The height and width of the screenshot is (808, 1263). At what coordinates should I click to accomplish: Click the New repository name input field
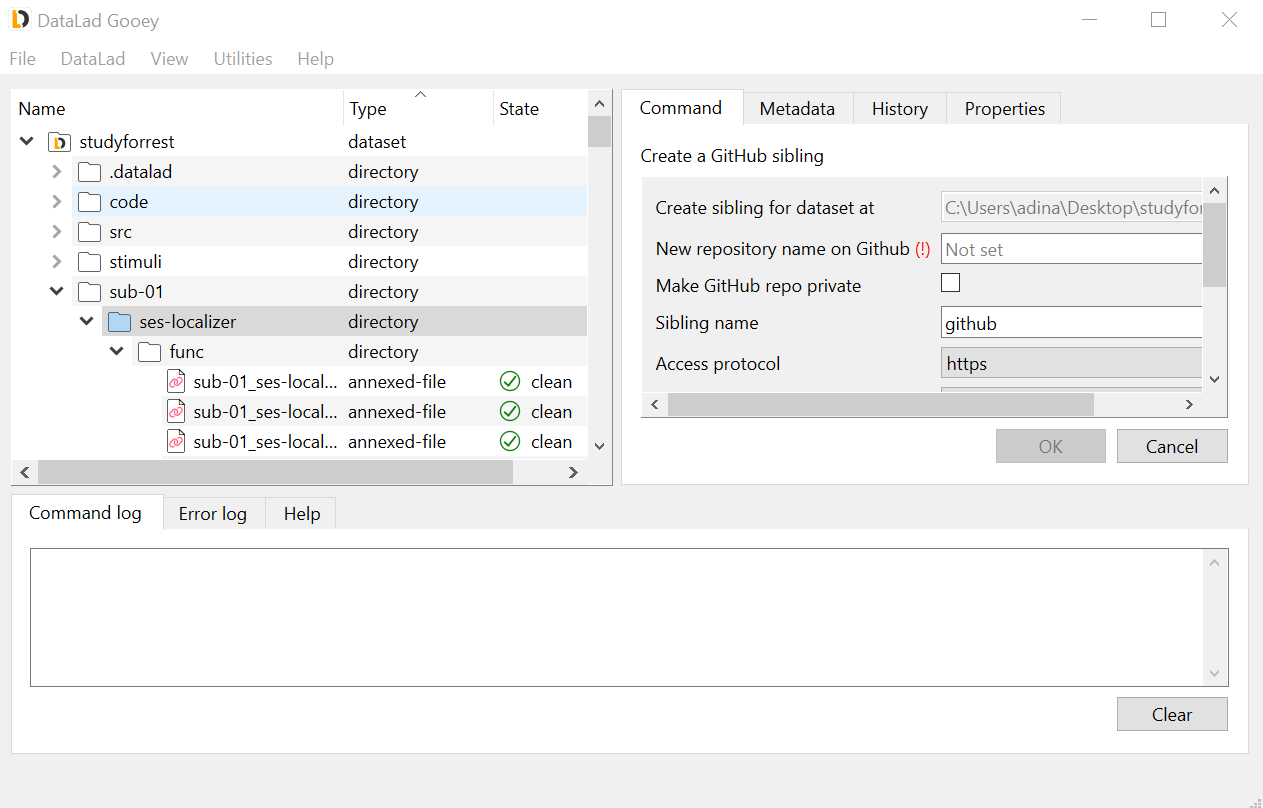1071,250
